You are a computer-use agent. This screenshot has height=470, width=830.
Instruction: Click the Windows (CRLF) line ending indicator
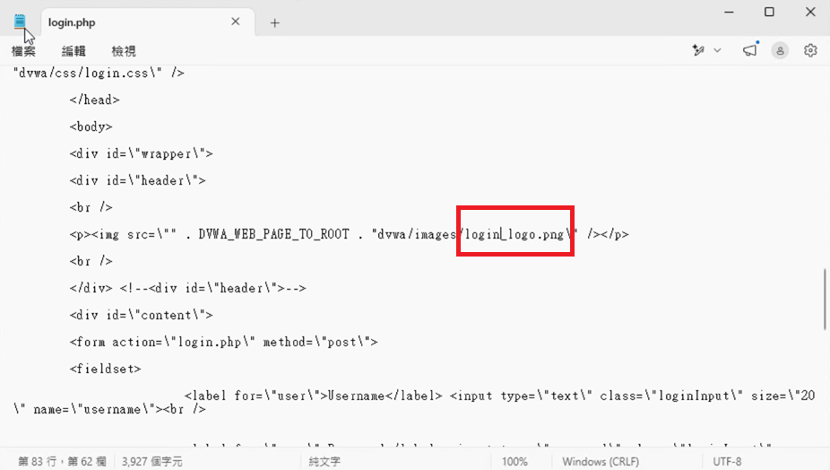[600, 462]
